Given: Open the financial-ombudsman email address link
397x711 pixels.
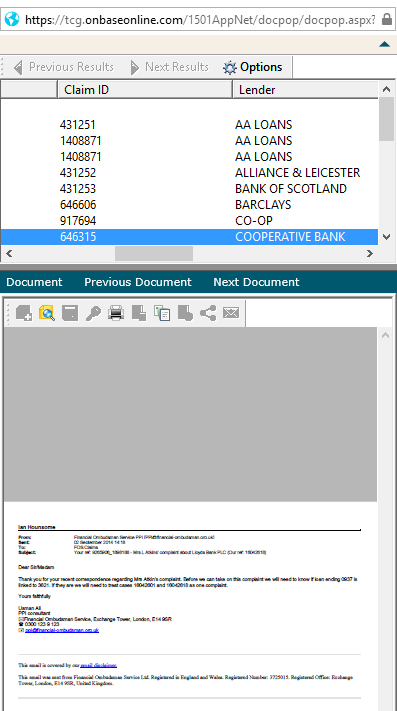Looking at the screenshot, I should coord(62,630).
